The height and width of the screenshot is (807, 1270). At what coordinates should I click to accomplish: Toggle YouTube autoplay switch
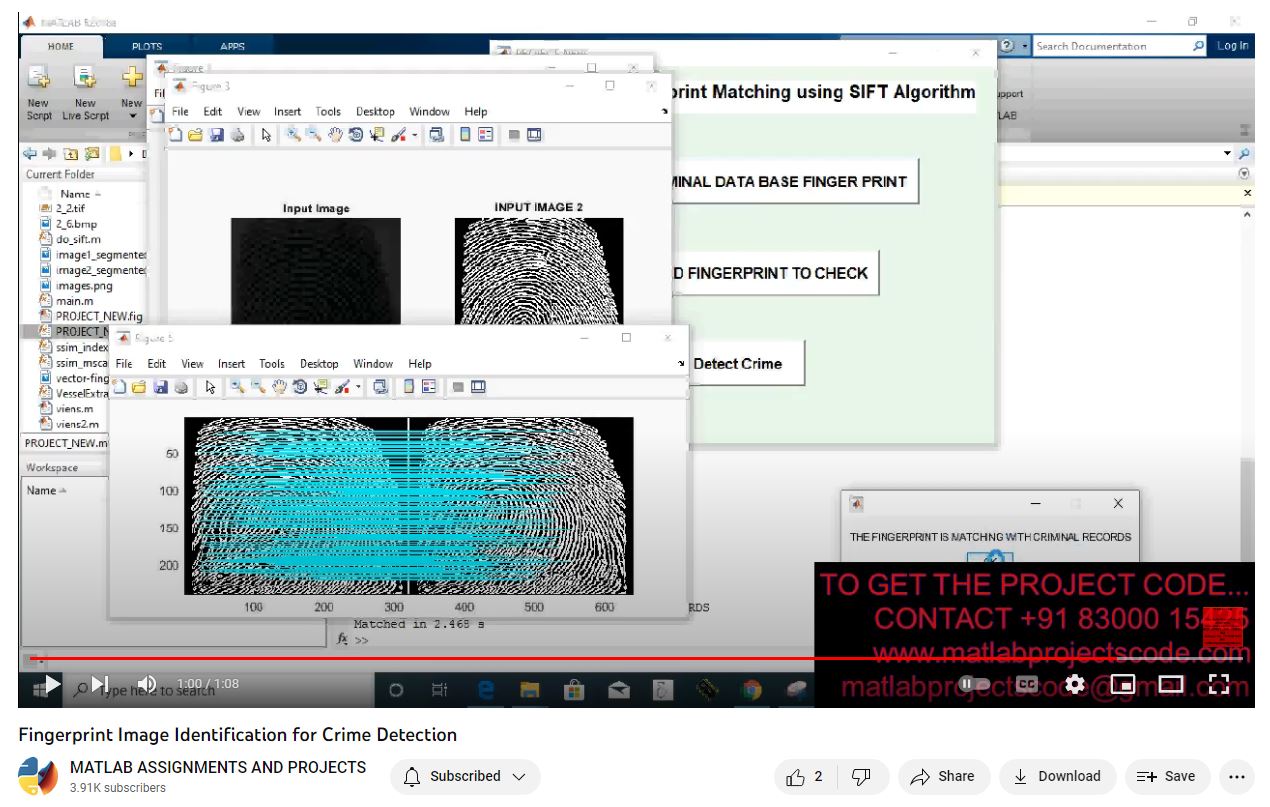click(974, 684)
